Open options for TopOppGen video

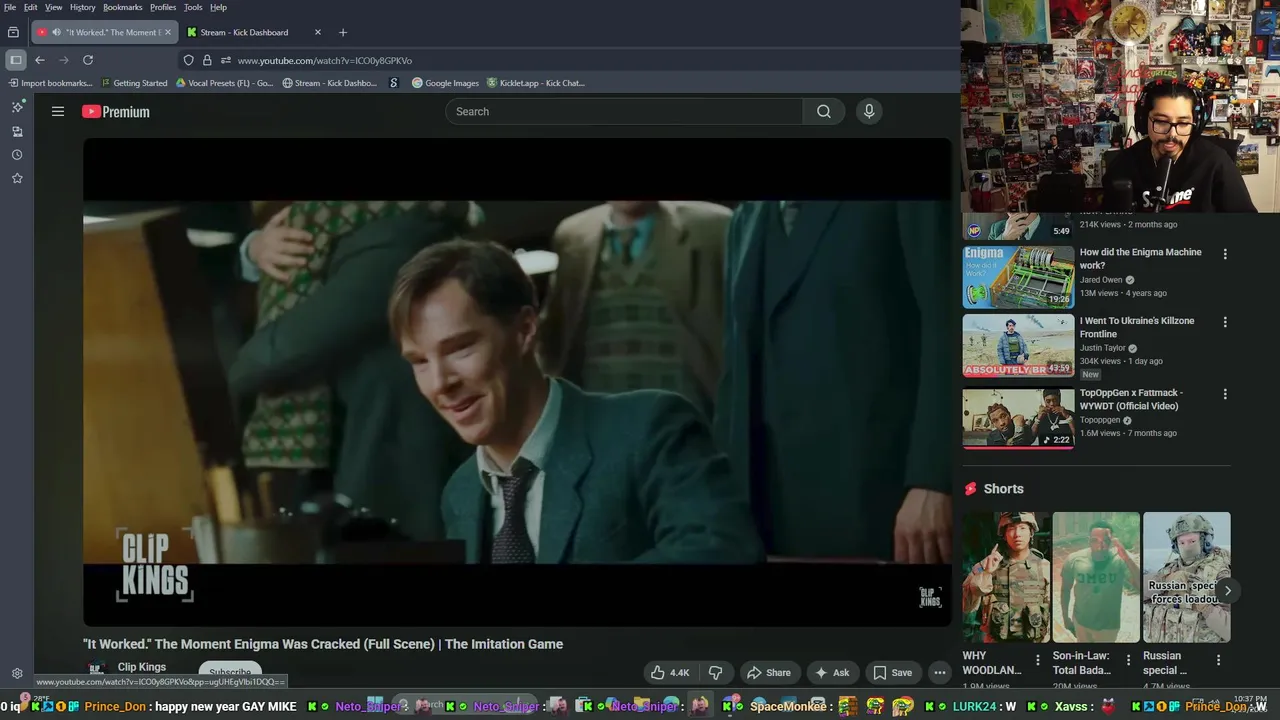1225,394
